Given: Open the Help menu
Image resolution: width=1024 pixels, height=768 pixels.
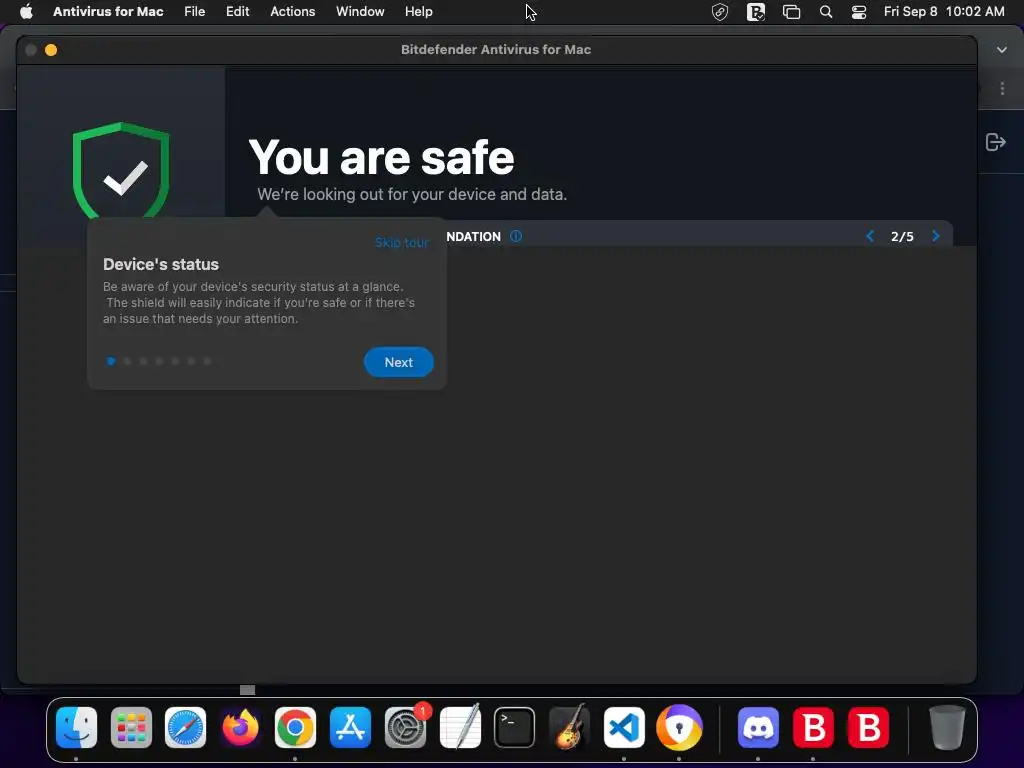Looking at the screenshot, I should click(x=419, y=11).
